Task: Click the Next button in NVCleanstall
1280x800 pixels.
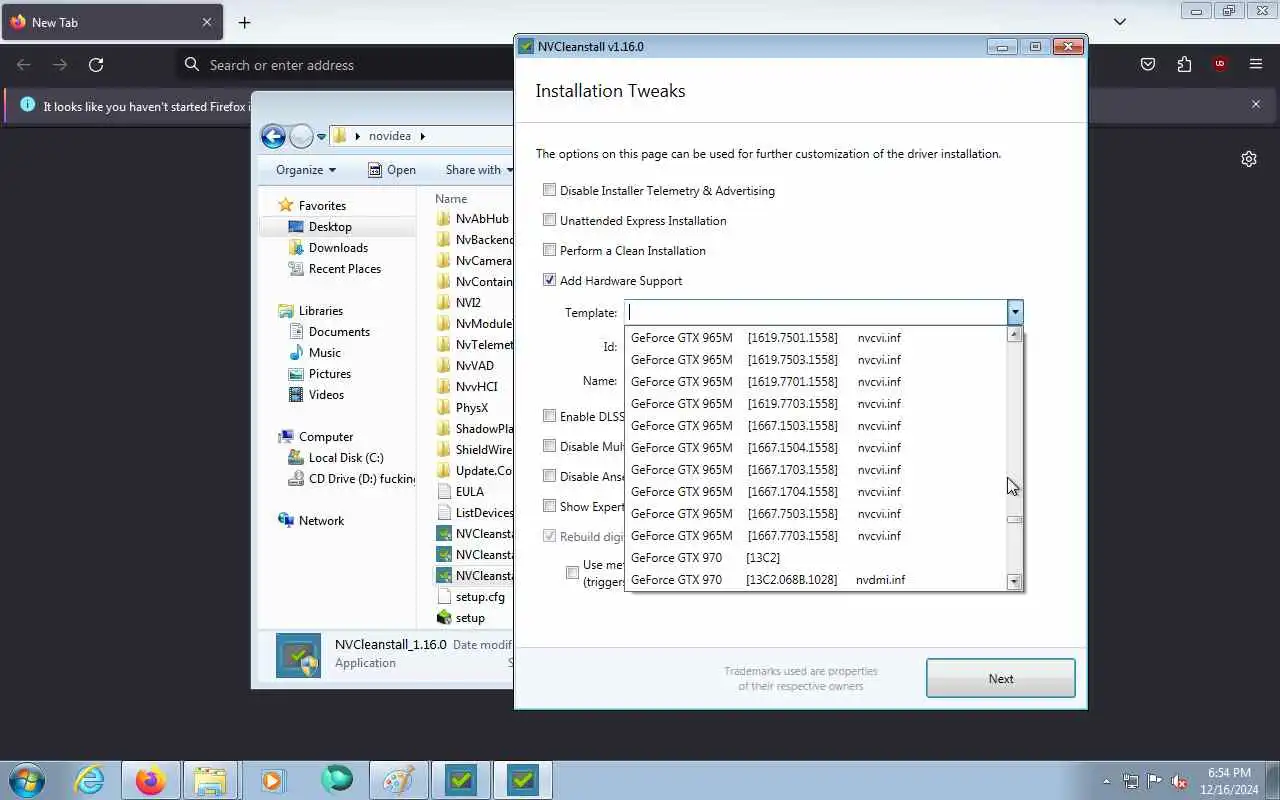Action: (1001, 678)
